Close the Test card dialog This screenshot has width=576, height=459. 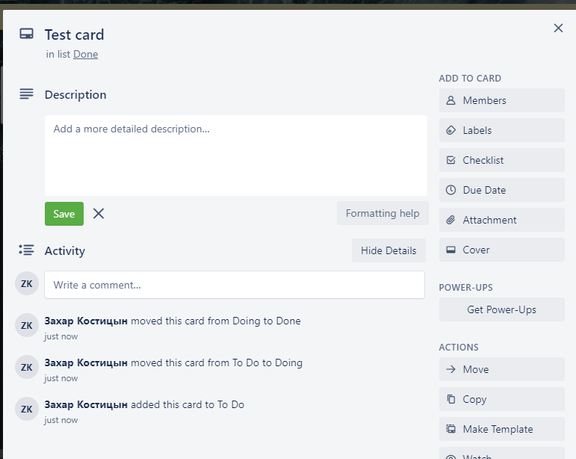pos(558,28)
